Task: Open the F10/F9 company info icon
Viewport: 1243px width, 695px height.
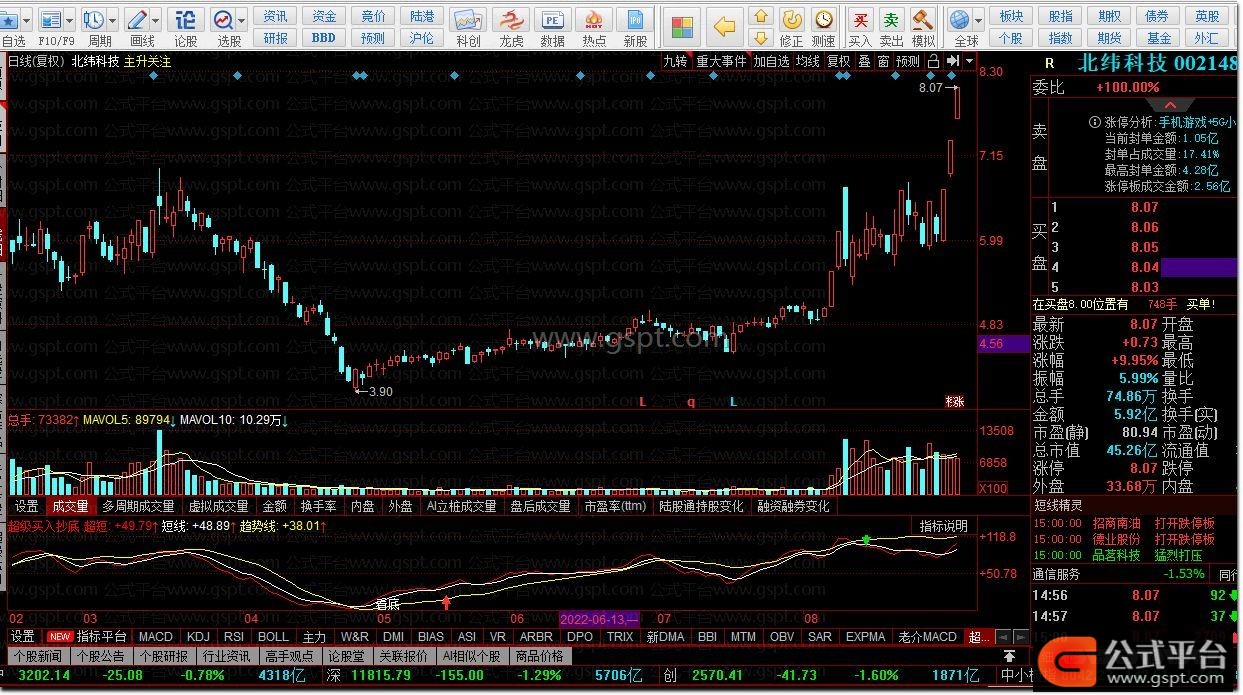Action: pos(51,19)
